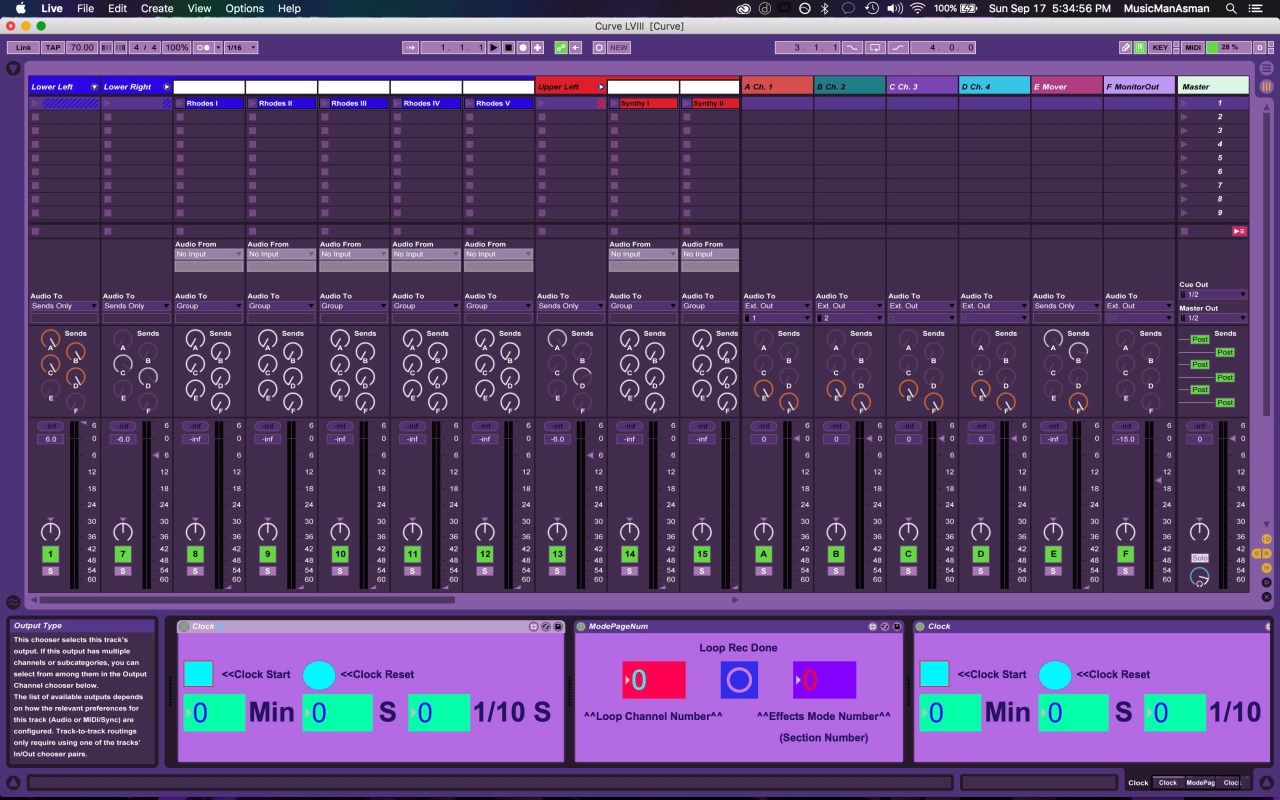Open Audio To dropdown on Lower Left track
Viewport: 1280px width, 800px height.
(x=64, y=306)
